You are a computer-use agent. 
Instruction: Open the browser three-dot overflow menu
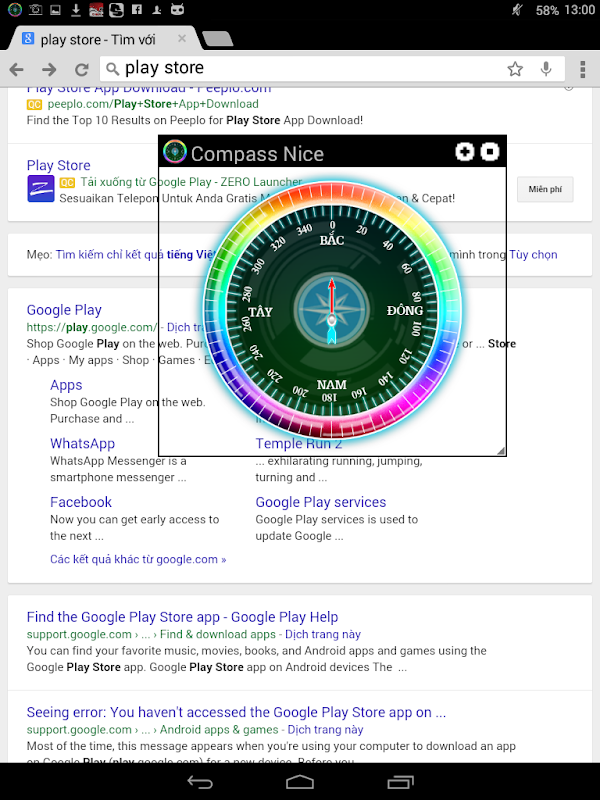[x=583, y=69]
